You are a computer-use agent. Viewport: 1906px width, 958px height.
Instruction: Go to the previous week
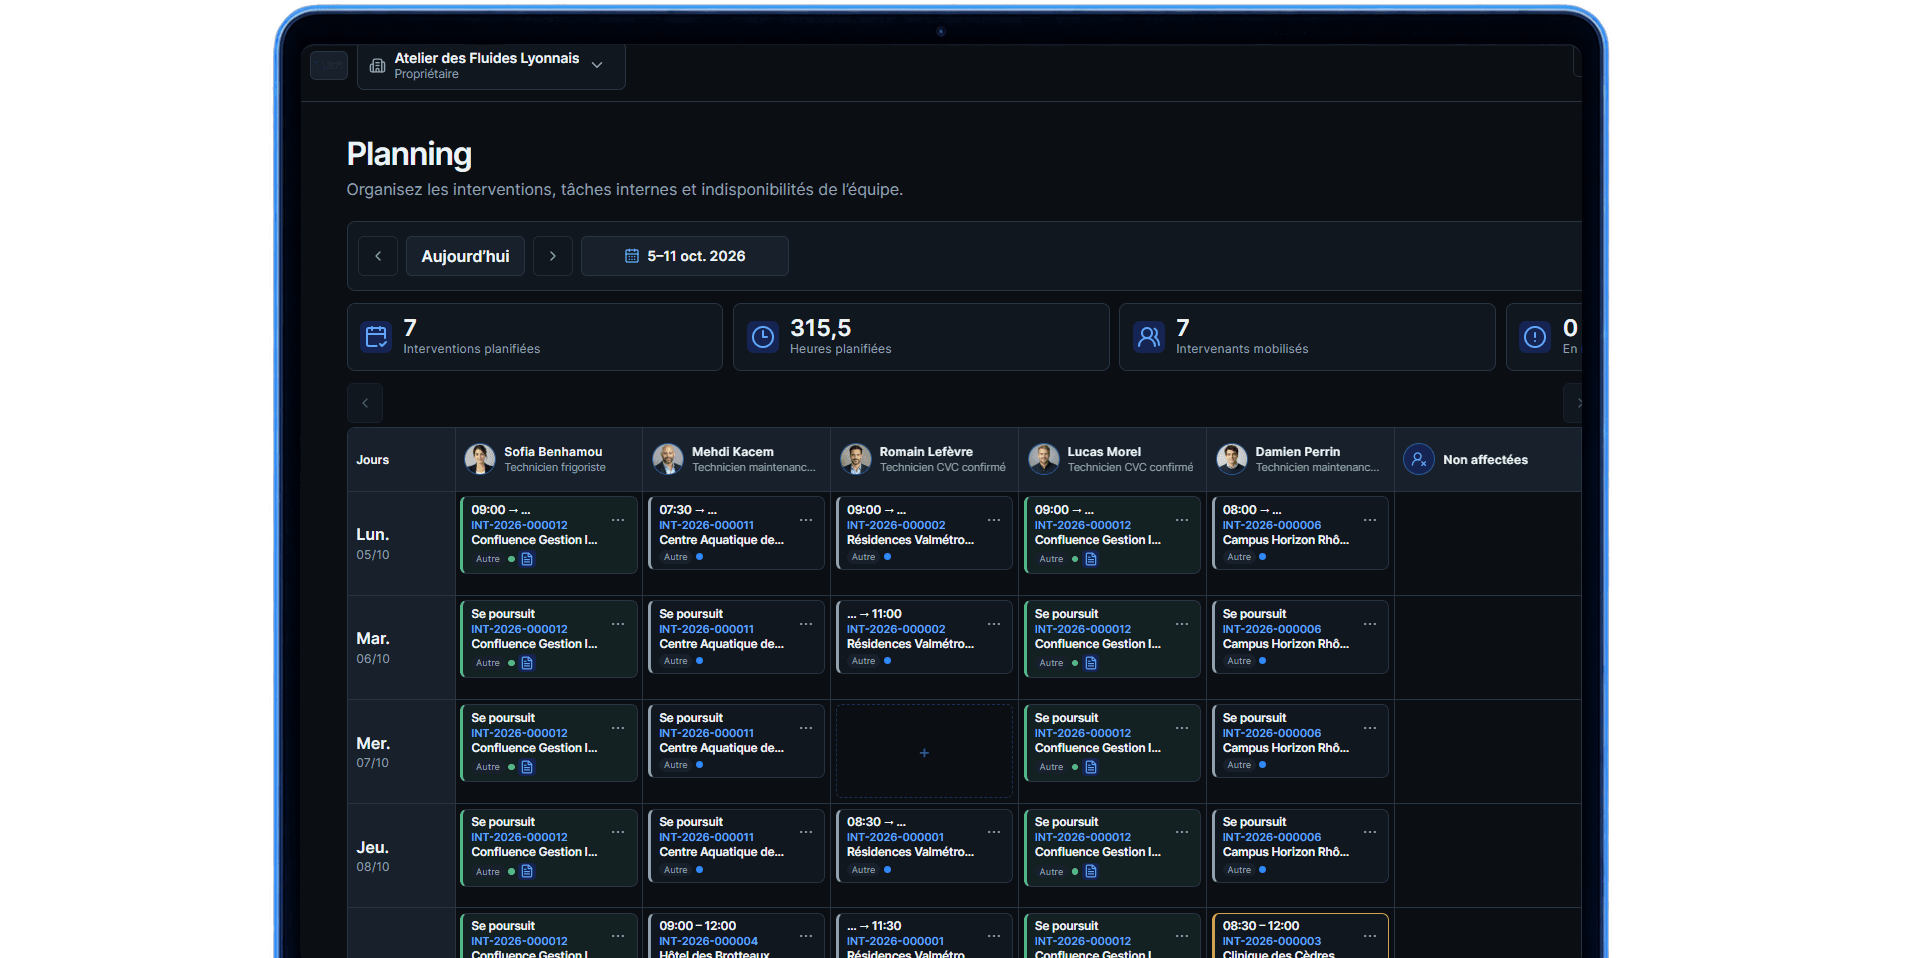[x=378, y=256]
